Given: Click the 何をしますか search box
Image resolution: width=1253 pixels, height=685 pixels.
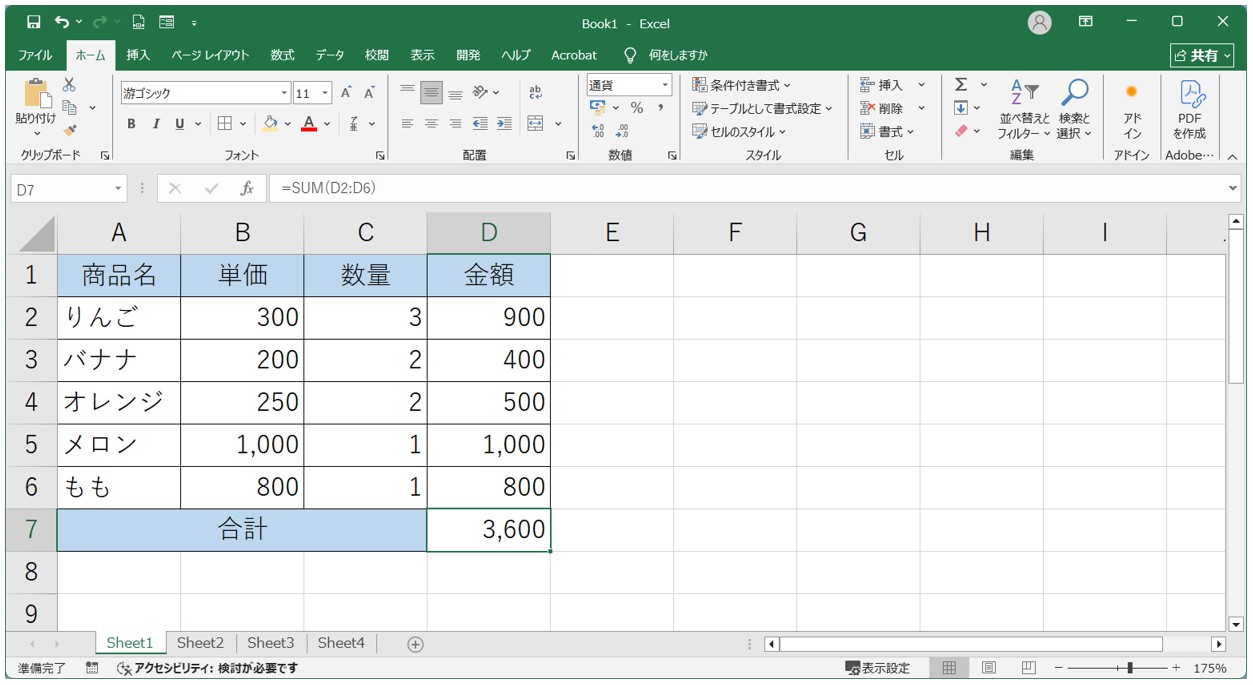Looking at the screenshot, I should pos(678,55).
